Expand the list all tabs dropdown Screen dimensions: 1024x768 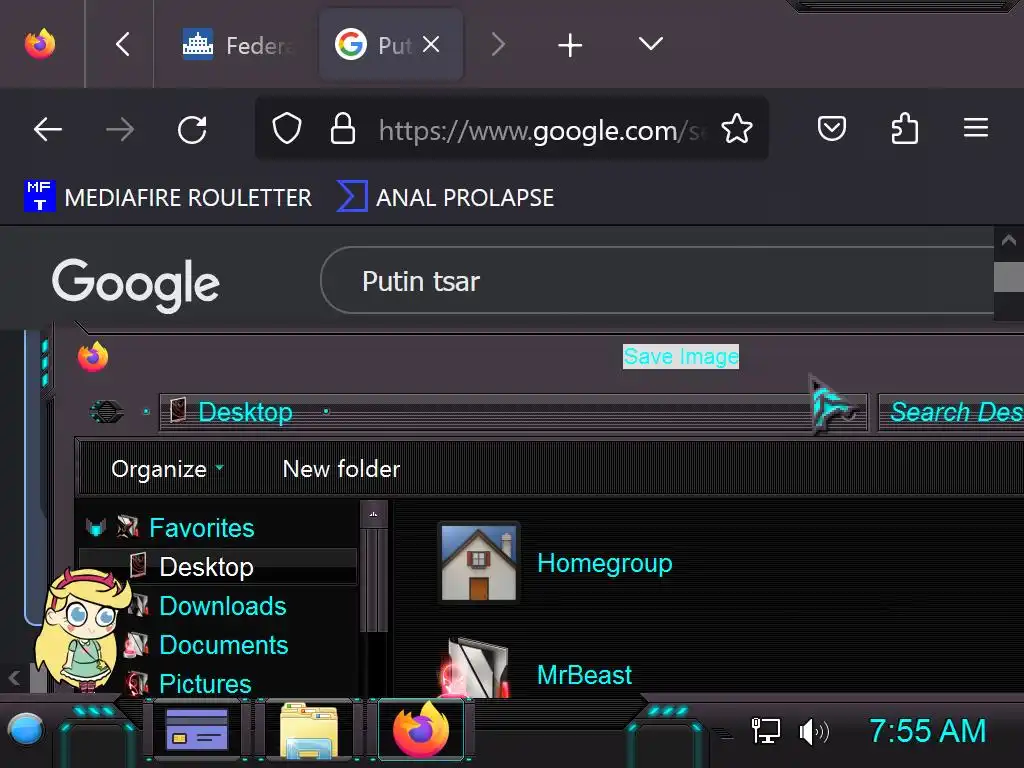pyautogui.click(x=650, y=44)
